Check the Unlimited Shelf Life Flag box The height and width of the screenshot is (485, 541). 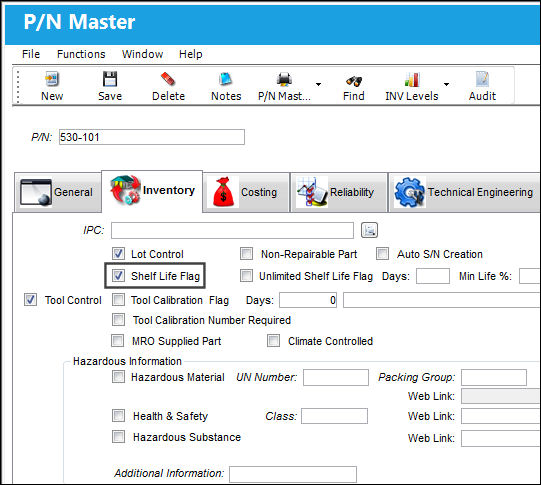click(246, 276)
